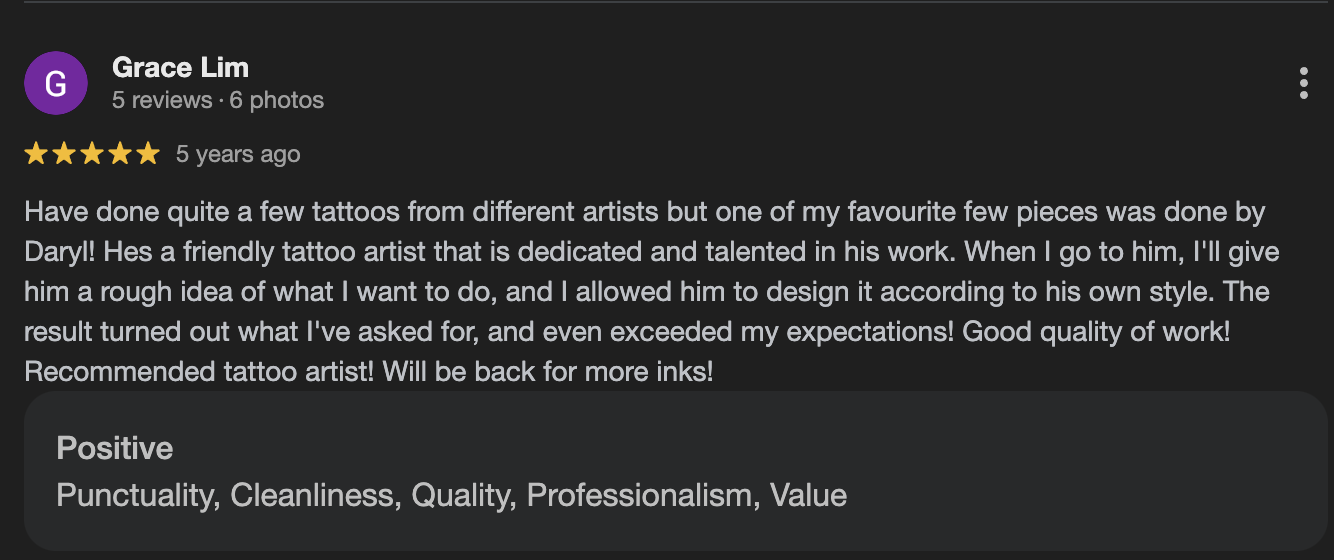Open the three-dot menu for Grace Lim's review
The height and width of the screenshot is (560, 1334).
[x=1303, y=83]
